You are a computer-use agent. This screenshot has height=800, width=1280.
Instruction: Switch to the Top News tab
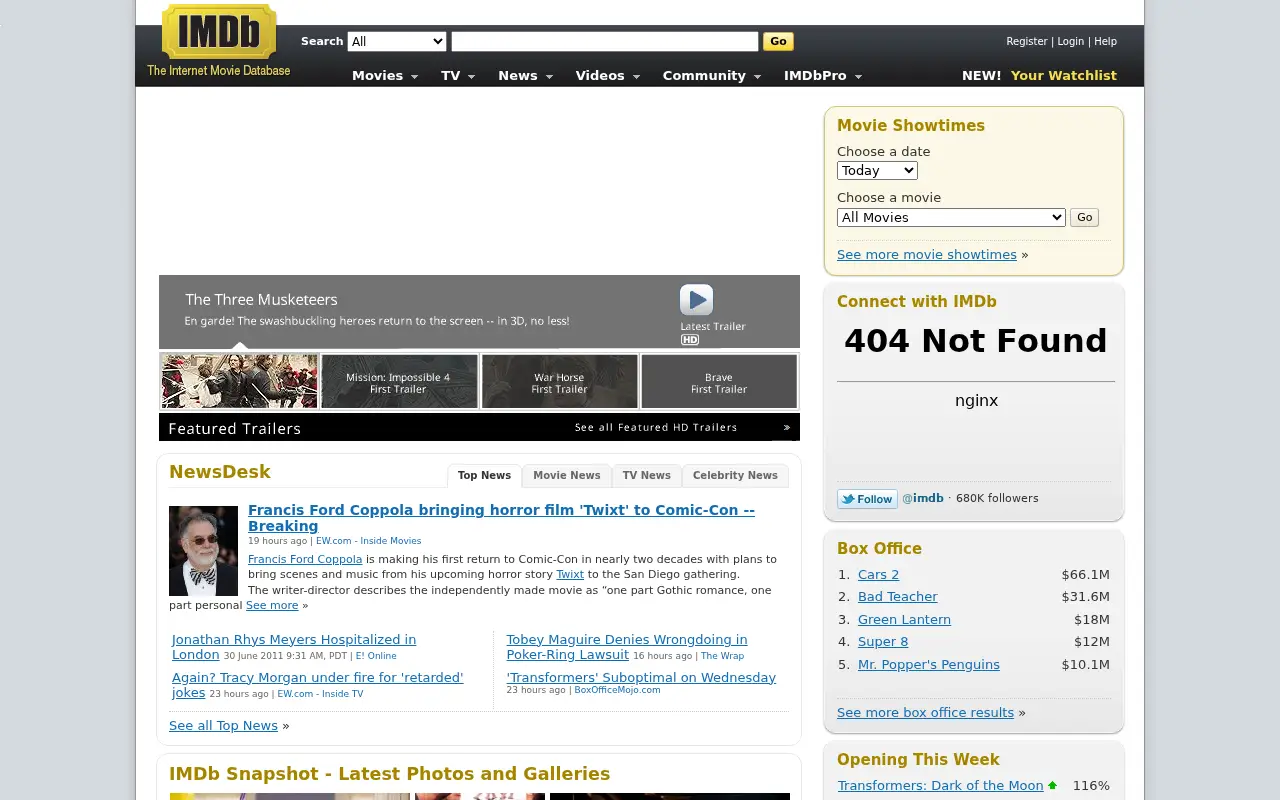tap(484, 475)
